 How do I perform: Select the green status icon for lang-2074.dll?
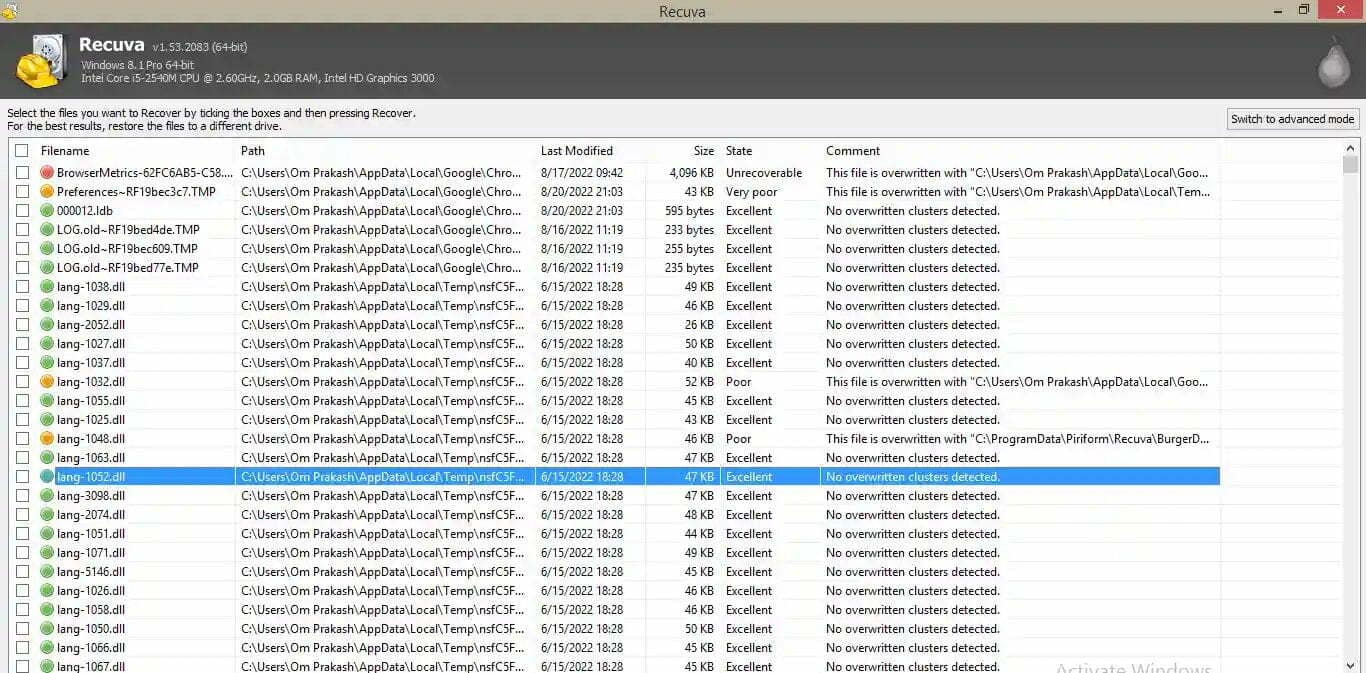click(47, 515)
